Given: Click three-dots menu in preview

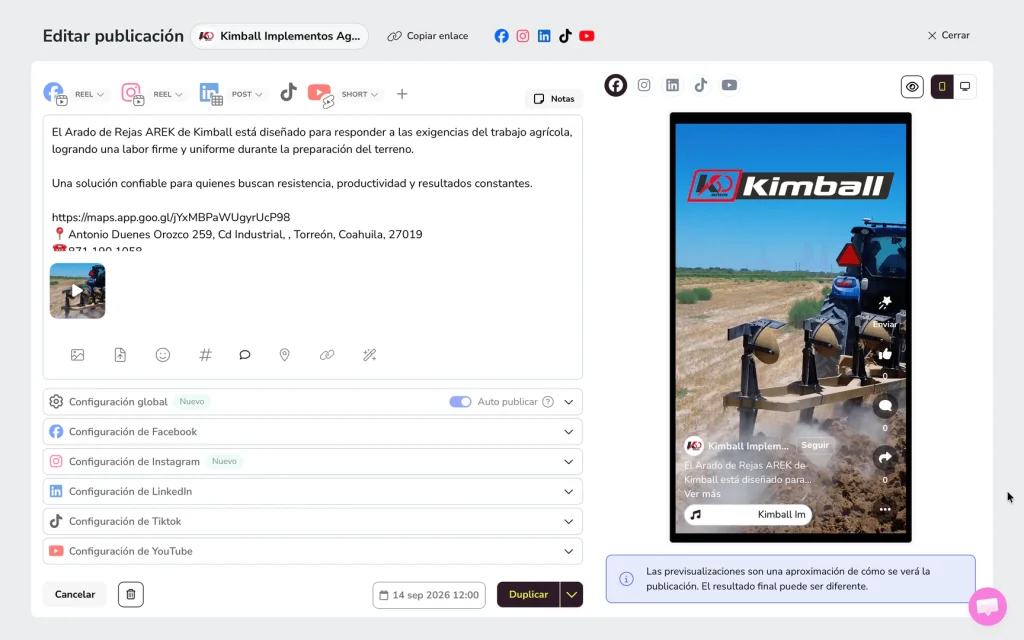Looking at the screenshot, I should [885, 509].
